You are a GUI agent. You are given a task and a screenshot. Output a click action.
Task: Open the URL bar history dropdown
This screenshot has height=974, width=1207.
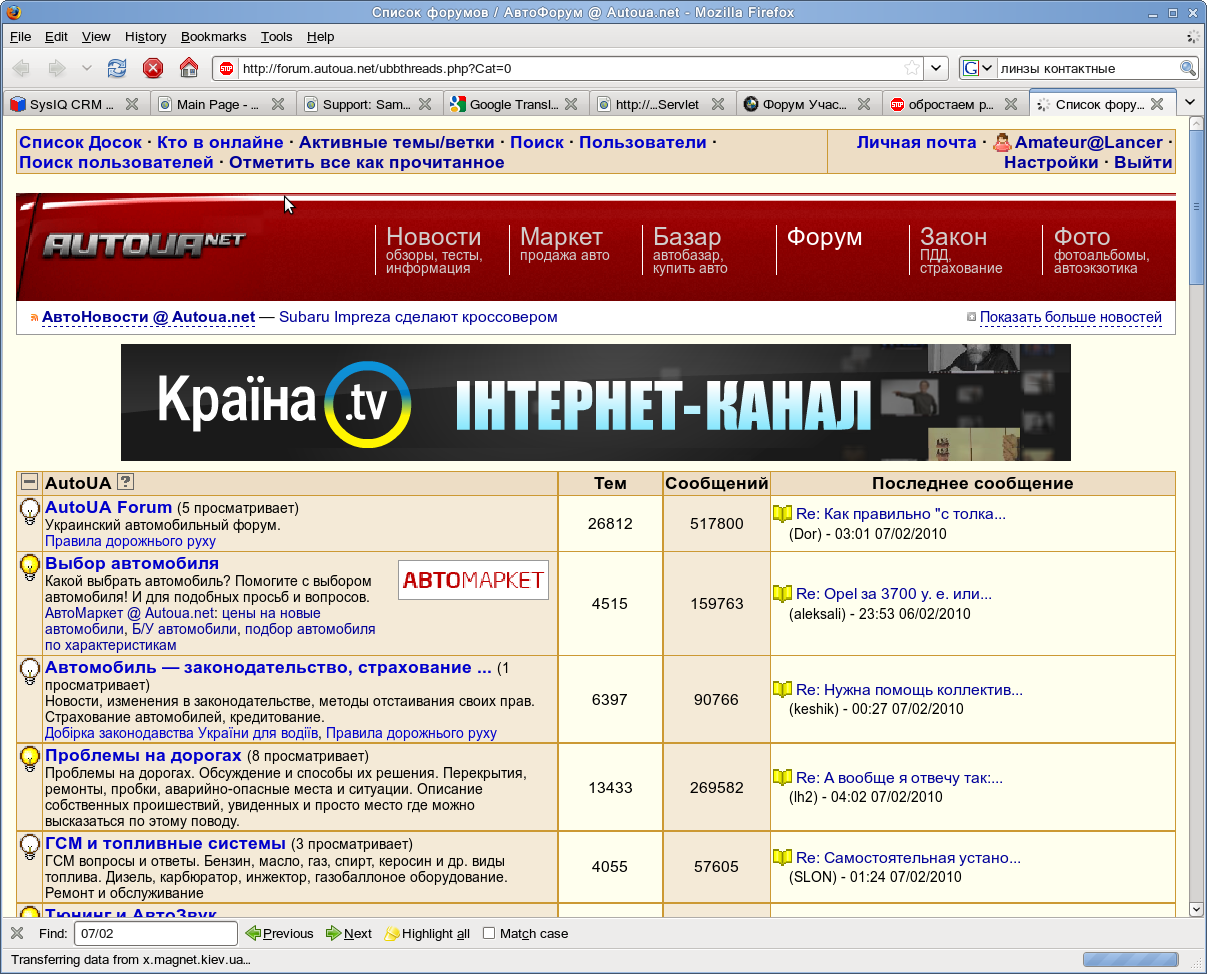point(937,68)
